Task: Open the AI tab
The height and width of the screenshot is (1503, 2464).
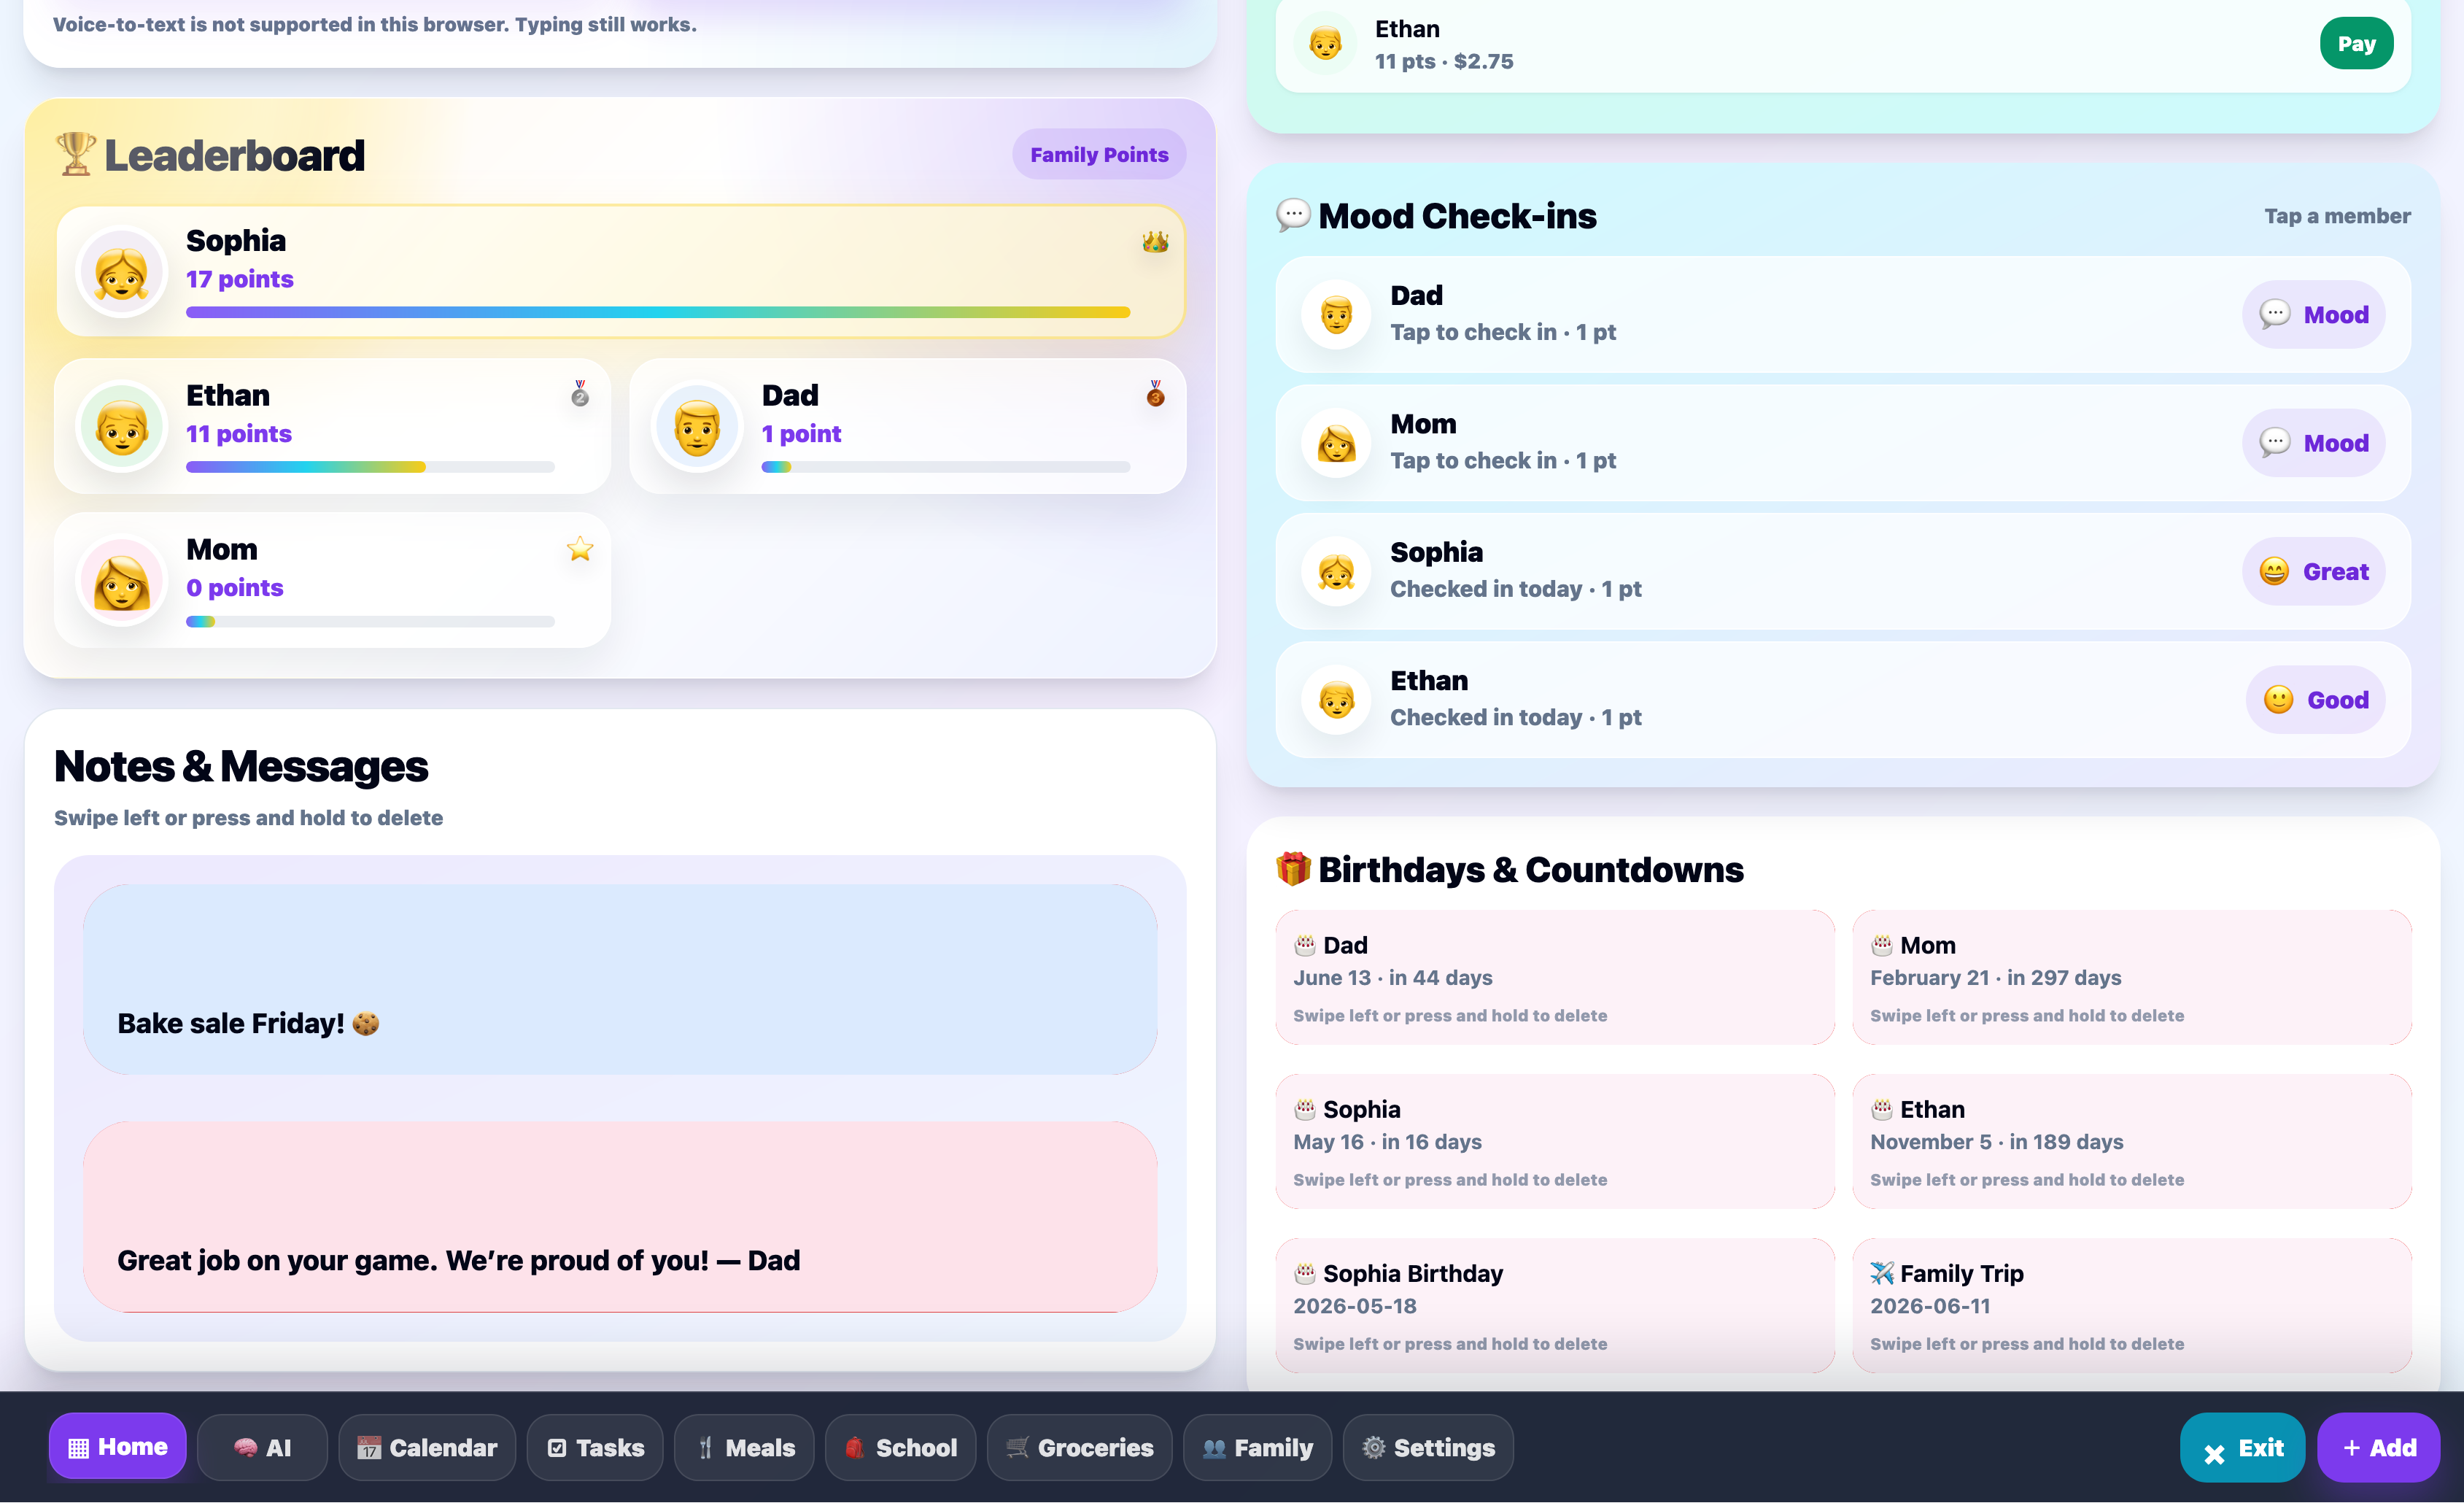Action: (x=262, y=1447)
